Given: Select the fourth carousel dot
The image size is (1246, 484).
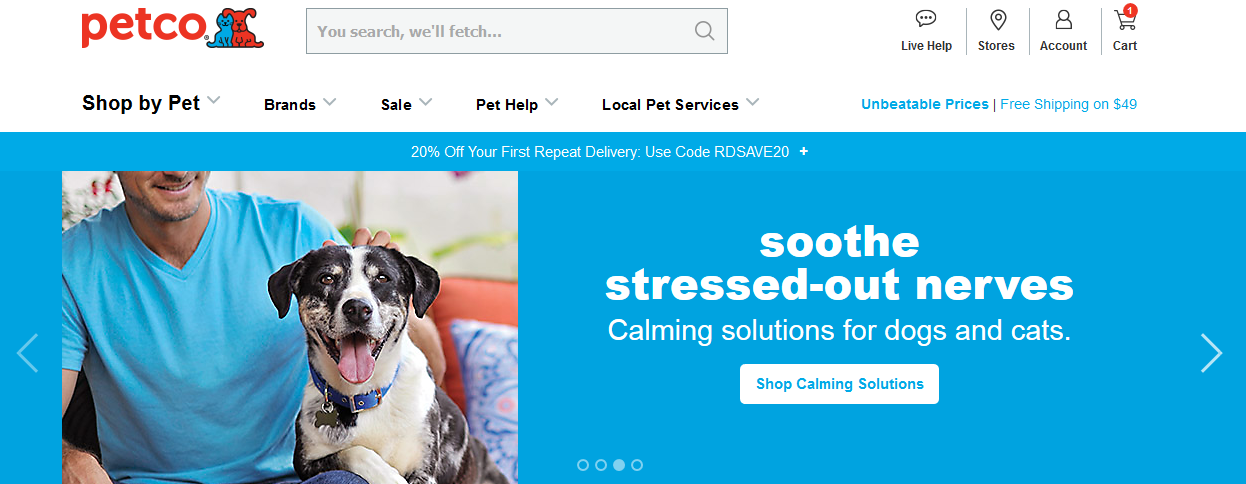Looking at the screenshot, I should click(x=637, y=465).
